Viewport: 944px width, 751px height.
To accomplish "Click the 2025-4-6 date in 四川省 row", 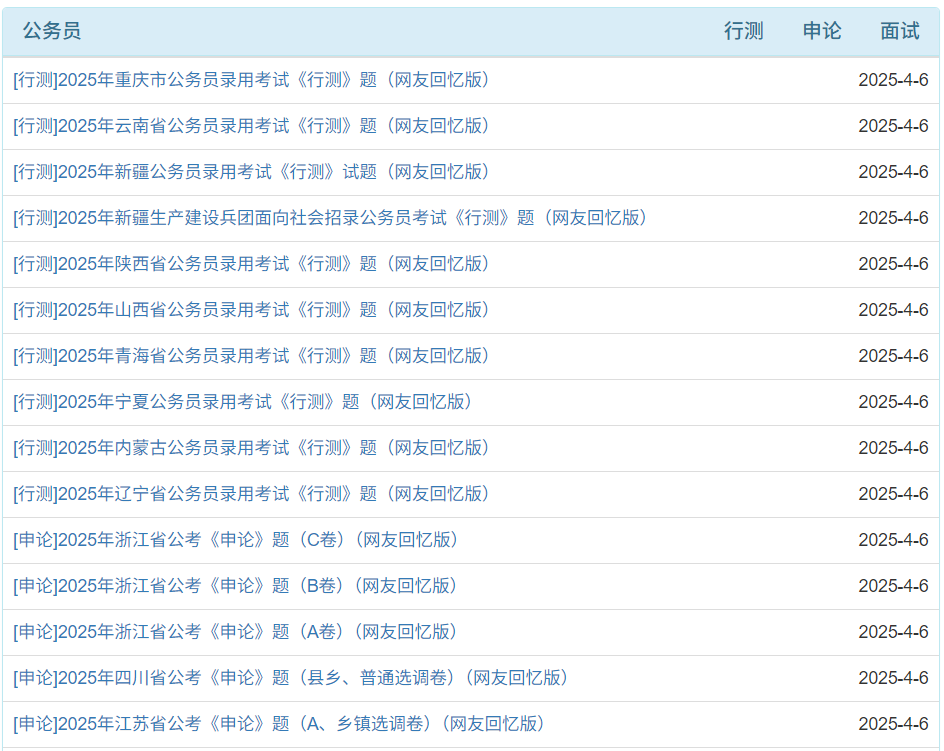I will click(x=893, y=678).
